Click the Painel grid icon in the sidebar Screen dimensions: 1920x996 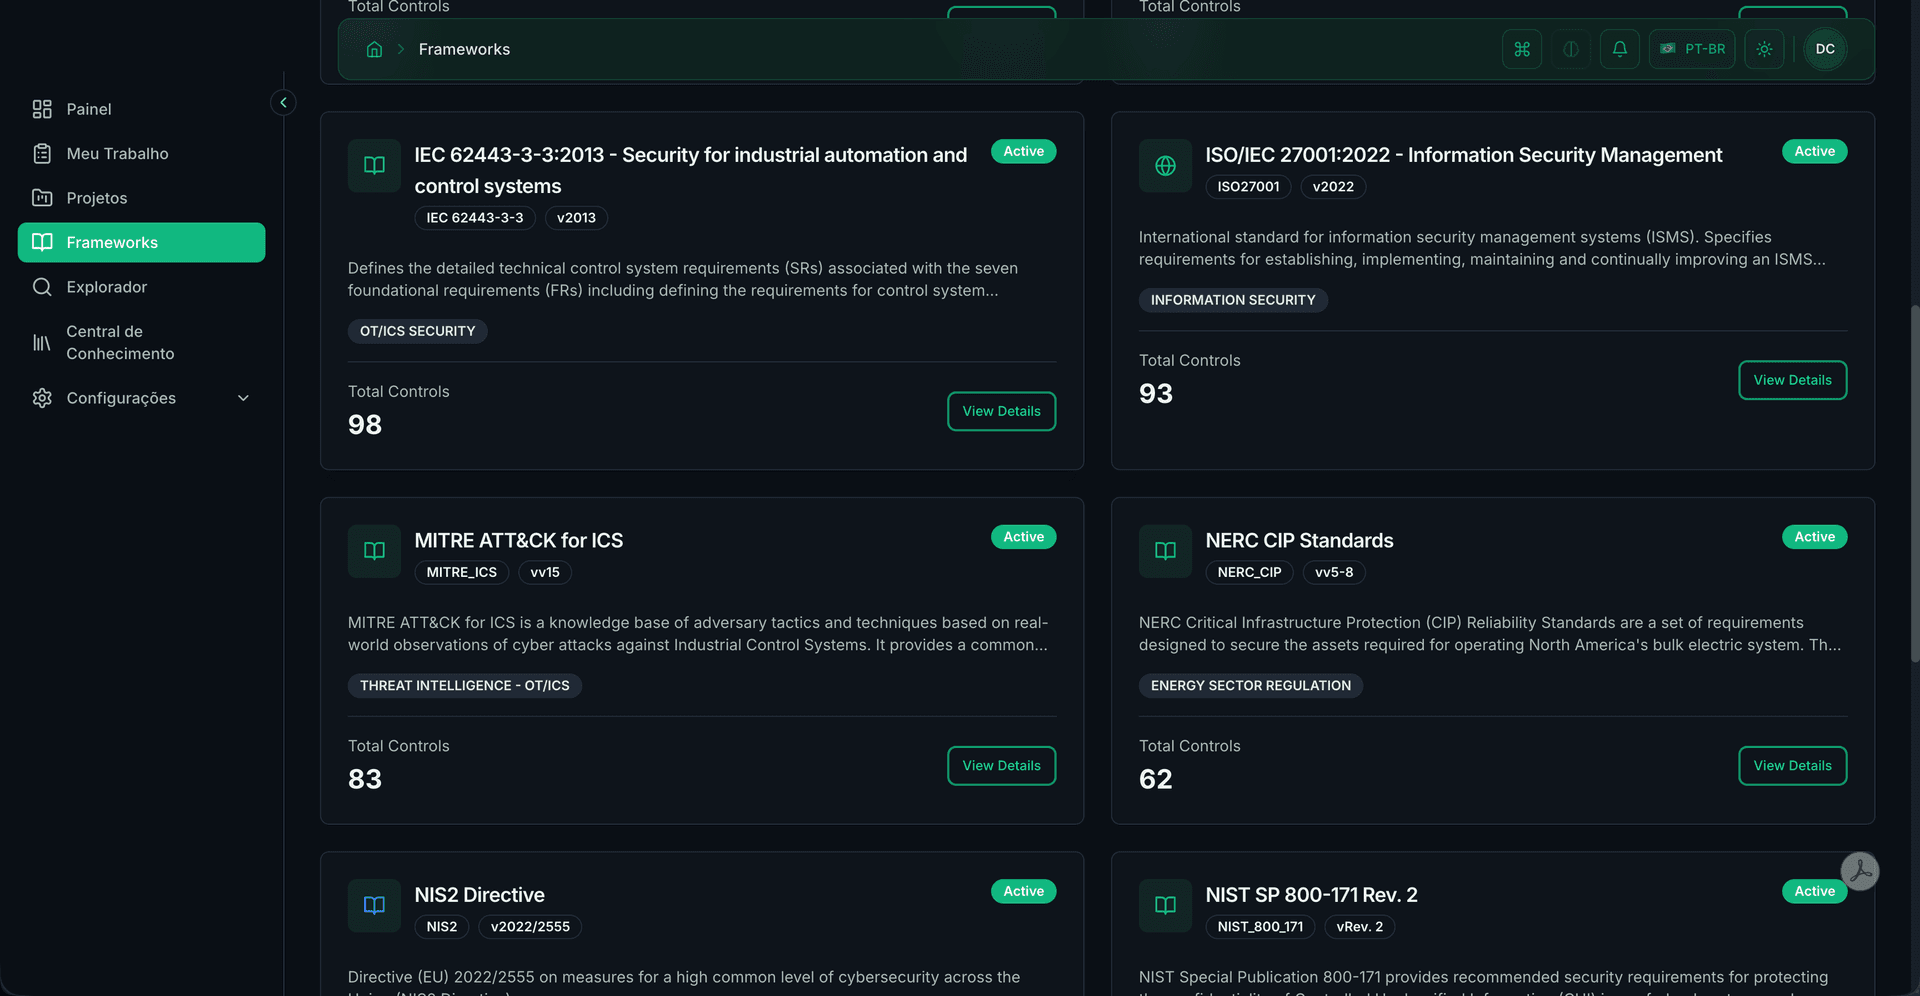(41, 109)
